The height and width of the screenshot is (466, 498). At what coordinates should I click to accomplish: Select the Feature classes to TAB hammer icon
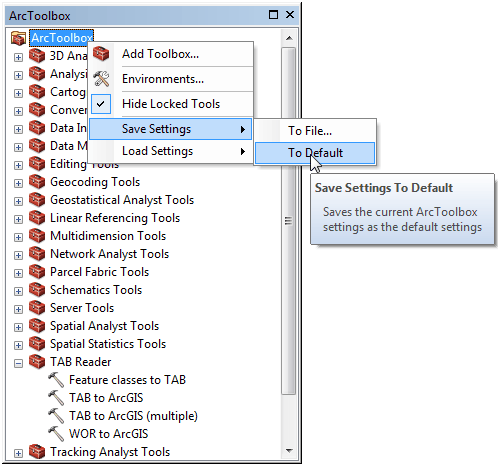tap(56, 380)
